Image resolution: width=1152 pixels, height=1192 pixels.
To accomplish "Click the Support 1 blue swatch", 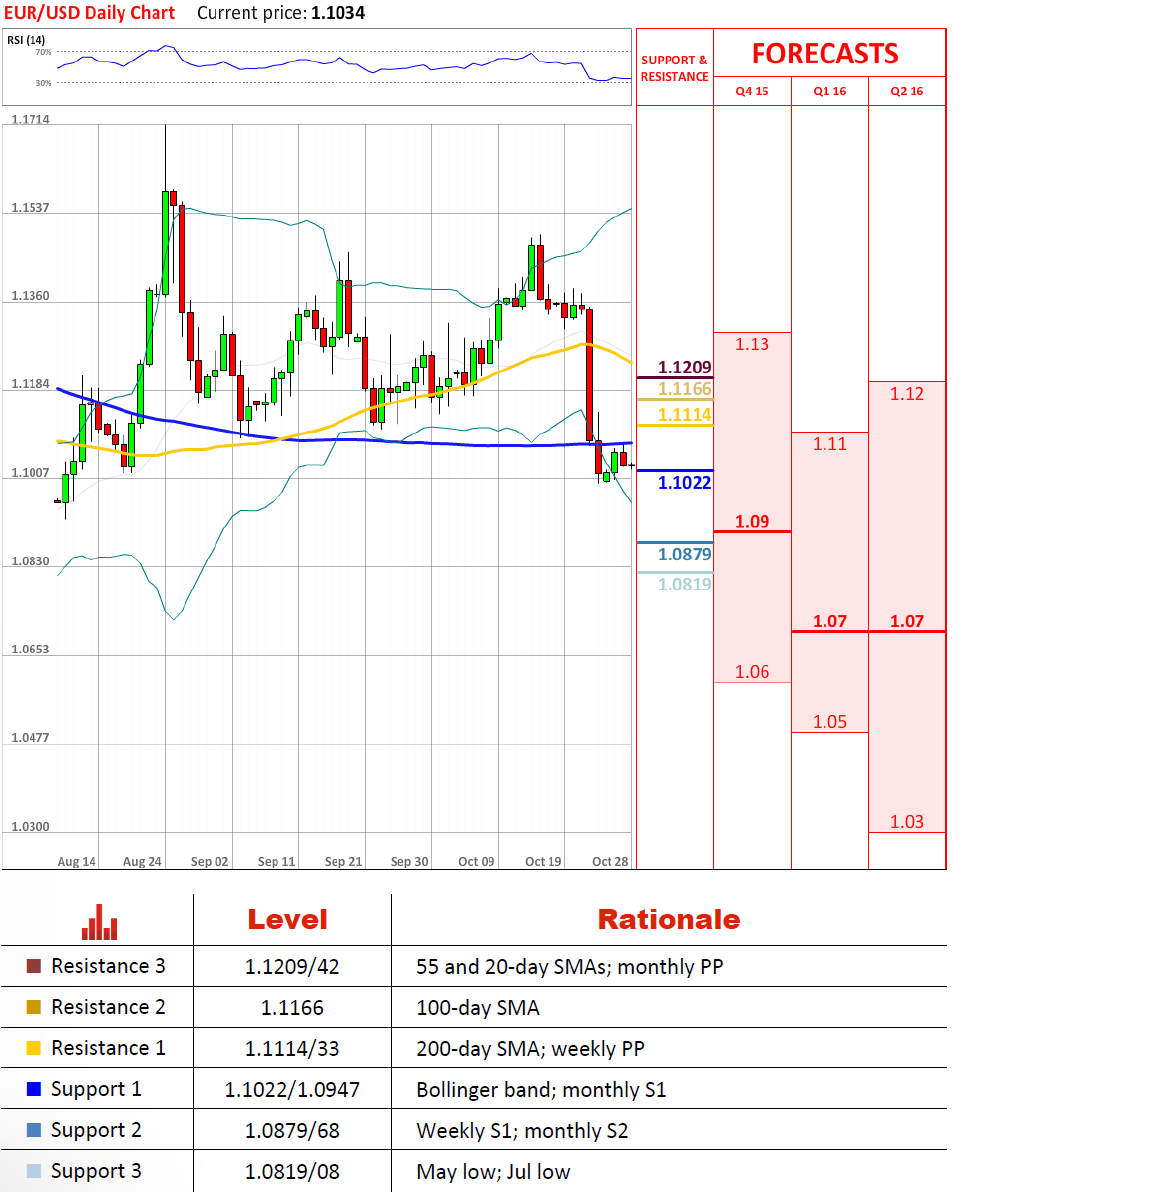I will (33, 1089).
